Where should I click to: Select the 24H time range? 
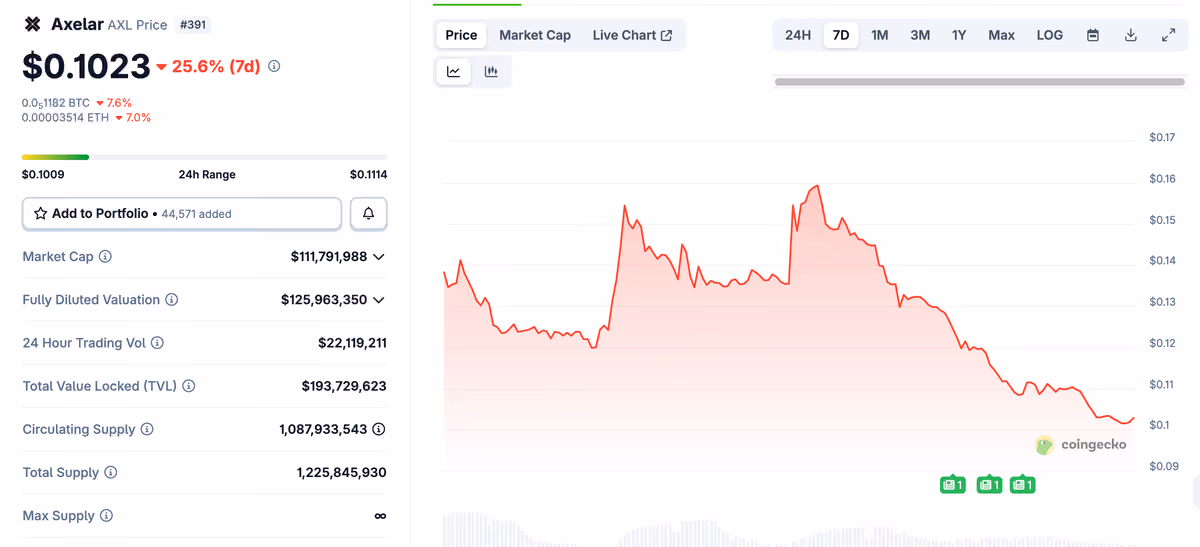click(x=798, y=35)
